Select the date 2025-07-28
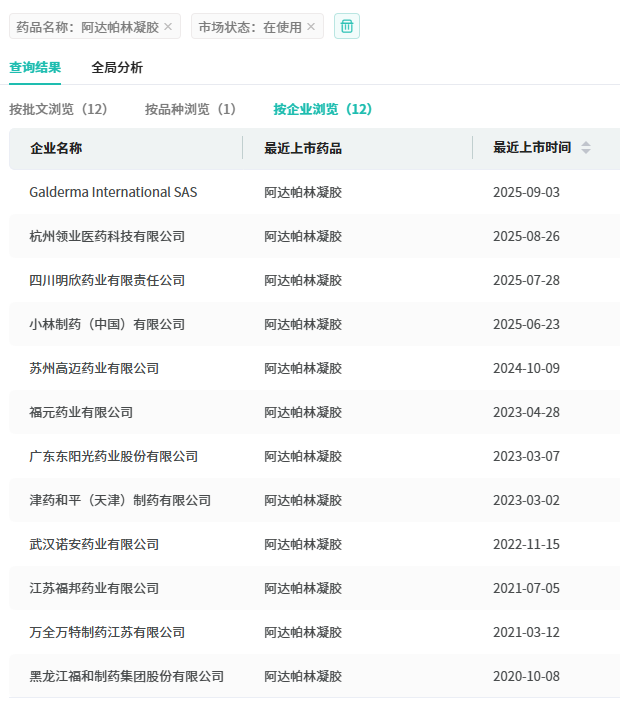The width and height of the screenshot is (620, 714). [527, 280]
